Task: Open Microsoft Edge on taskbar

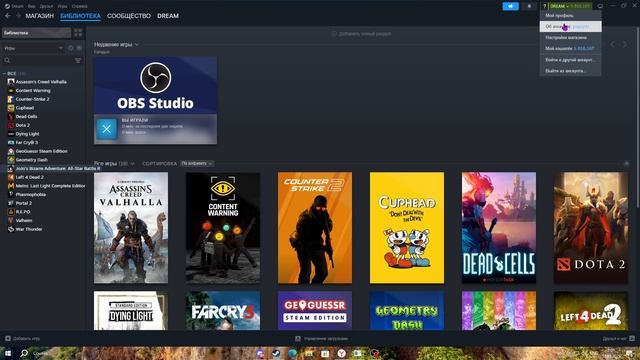Action: tap(293, 353)
